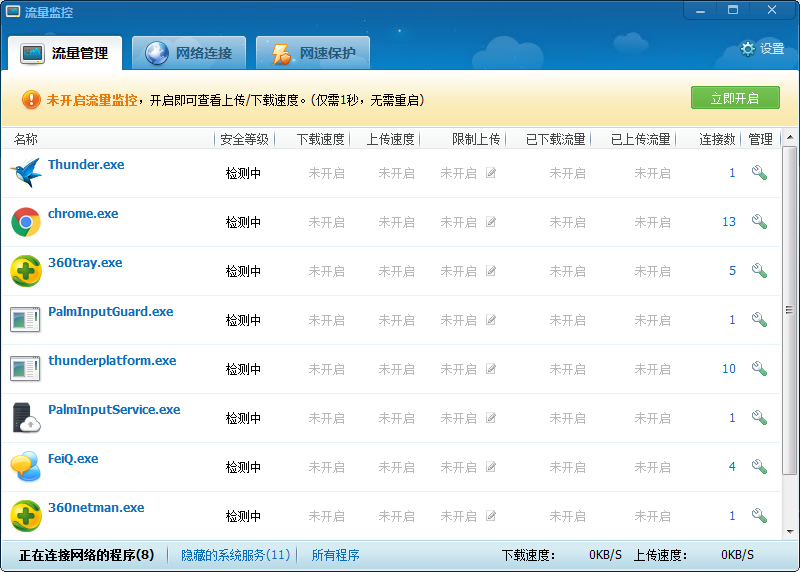The image size is (800, 572).
Task: Click the thunderplatform.exe process name
Action: 112,361
